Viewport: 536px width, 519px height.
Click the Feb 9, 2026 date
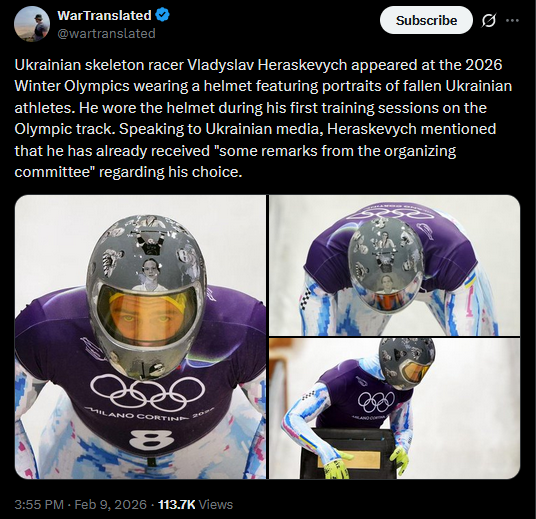(x=110, y=505)
